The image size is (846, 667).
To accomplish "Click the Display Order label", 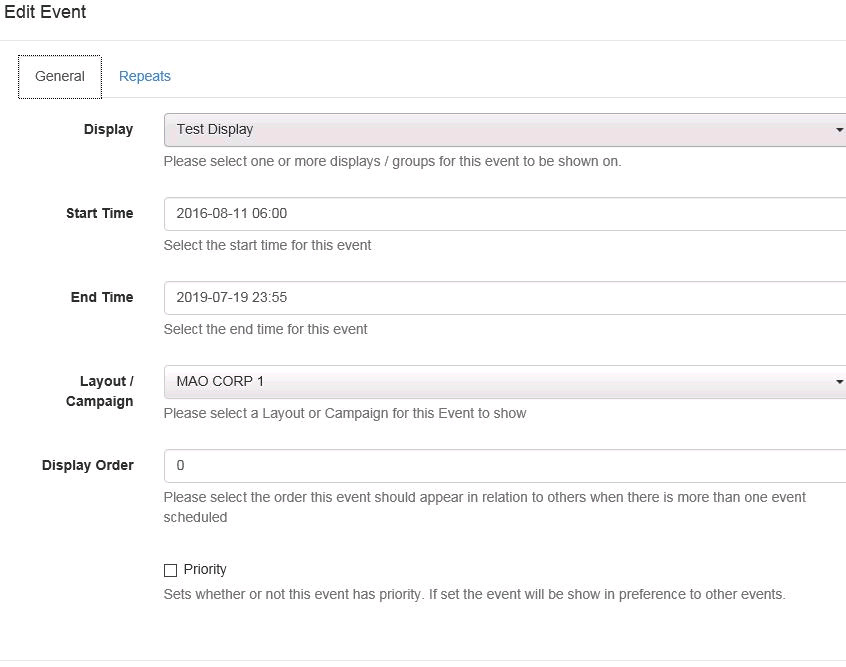I will 88,465.
